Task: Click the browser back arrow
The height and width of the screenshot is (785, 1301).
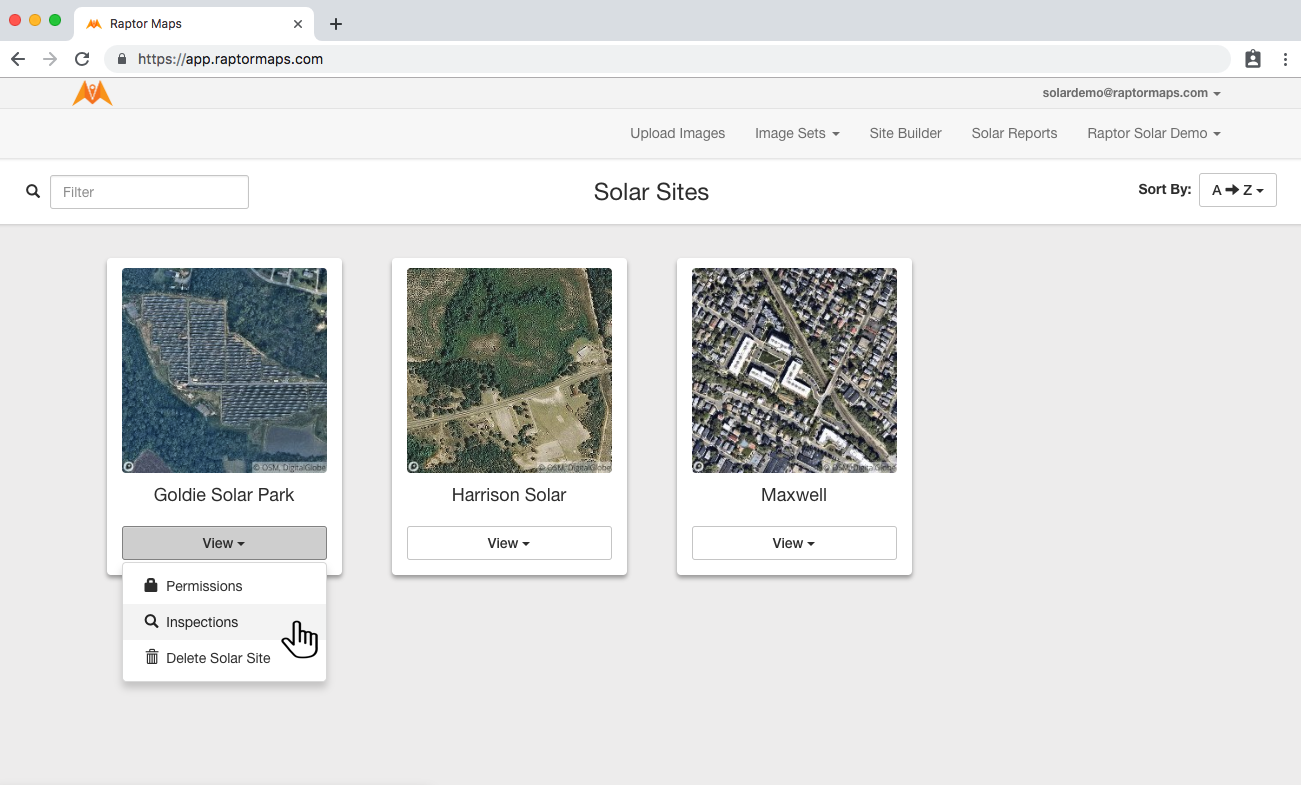Action: (x=18, y=59)
